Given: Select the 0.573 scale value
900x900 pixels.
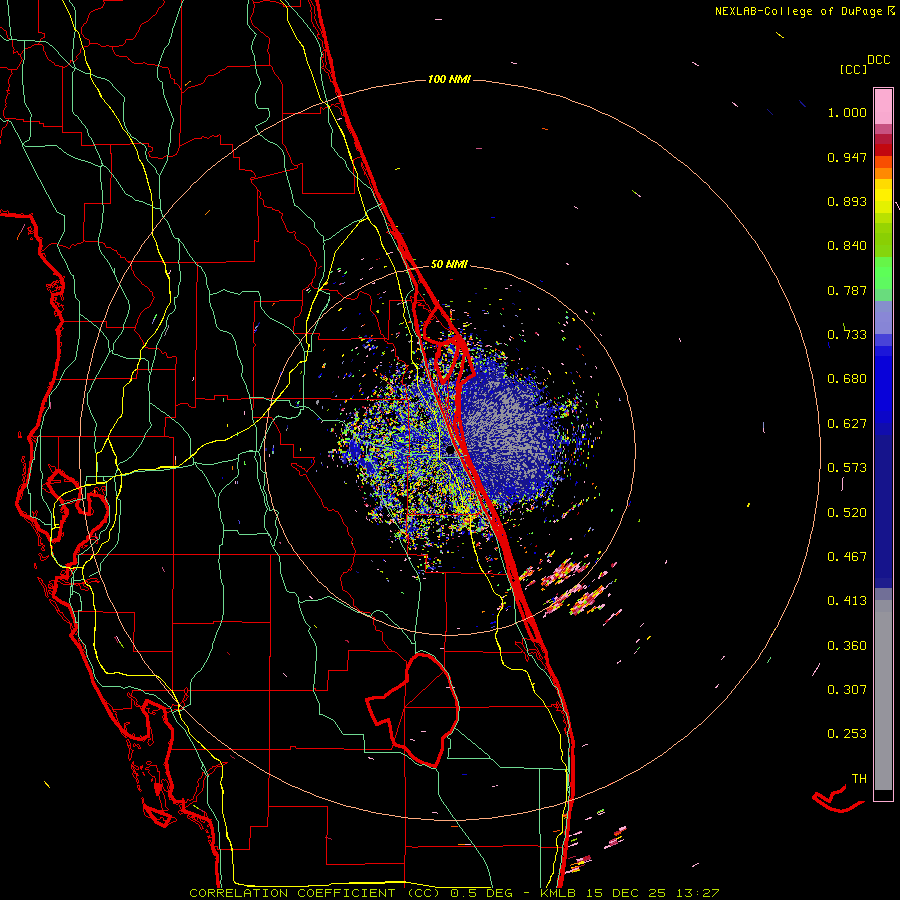Looking at the screenshot, I should [847, 468].
